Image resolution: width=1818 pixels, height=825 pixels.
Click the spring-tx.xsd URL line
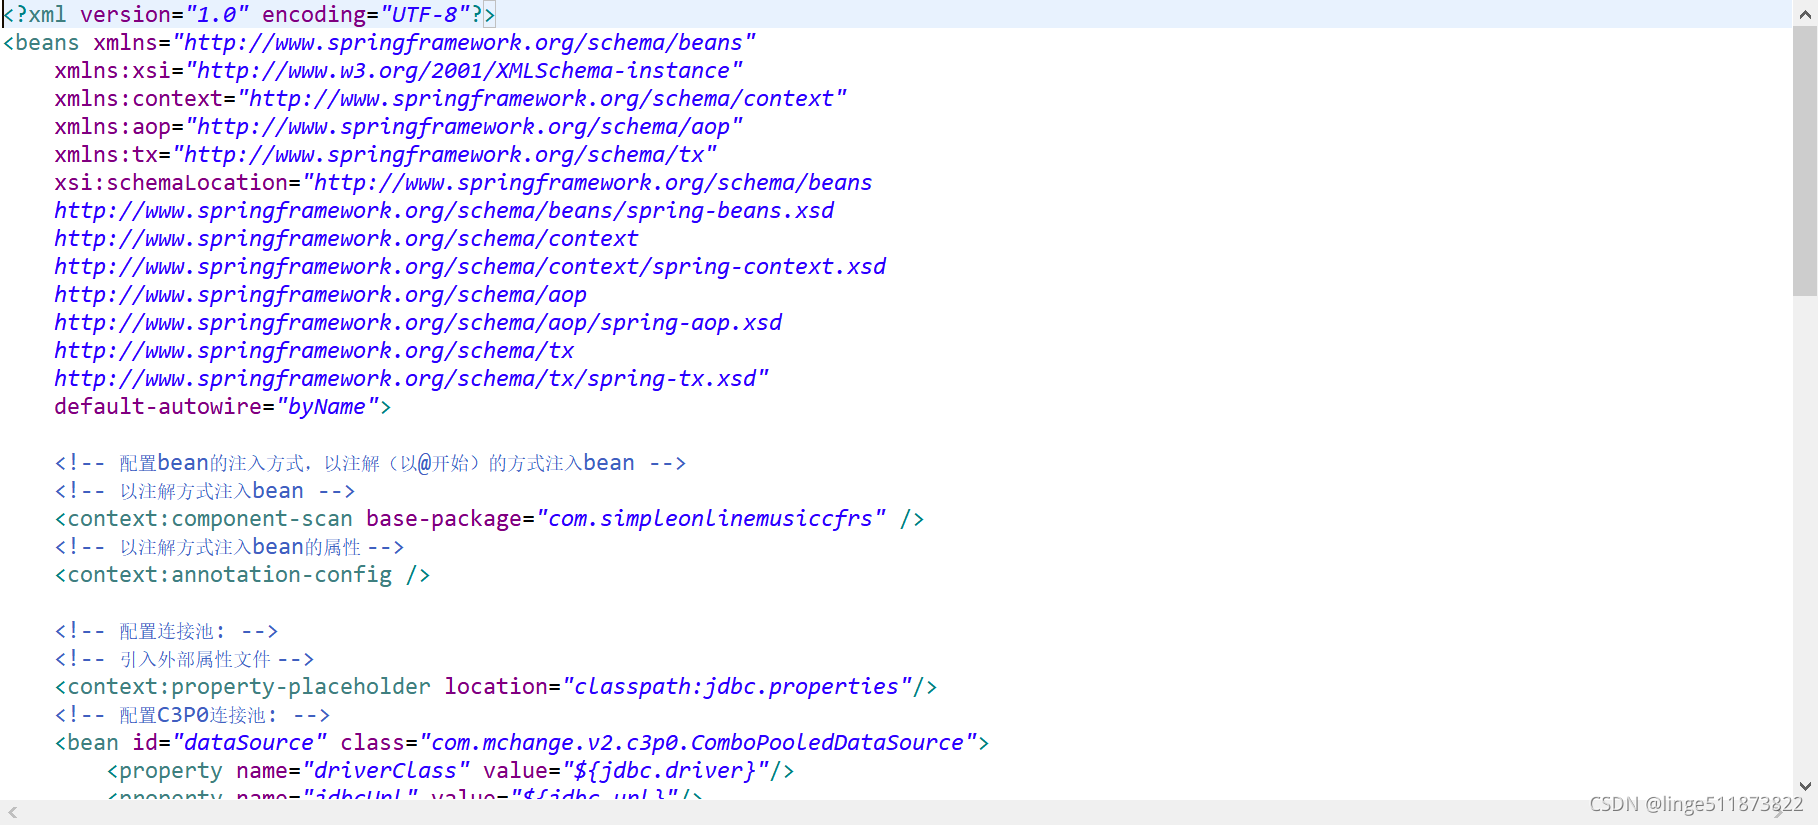411,379
